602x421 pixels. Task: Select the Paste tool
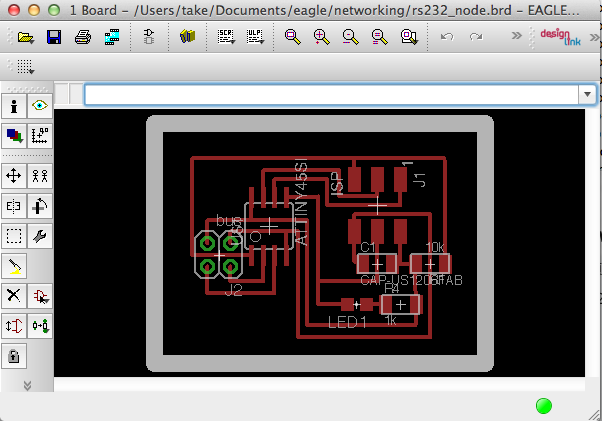[x=14, y=266]
